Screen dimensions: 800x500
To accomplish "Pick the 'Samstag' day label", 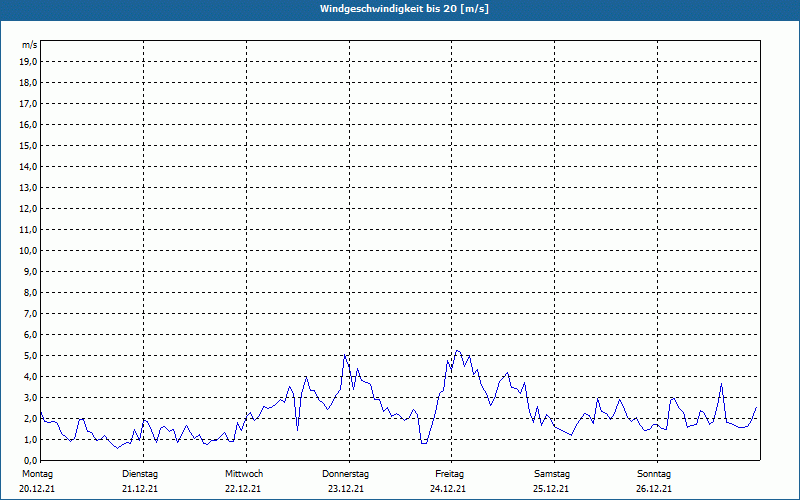I will [x=552, y=474].
